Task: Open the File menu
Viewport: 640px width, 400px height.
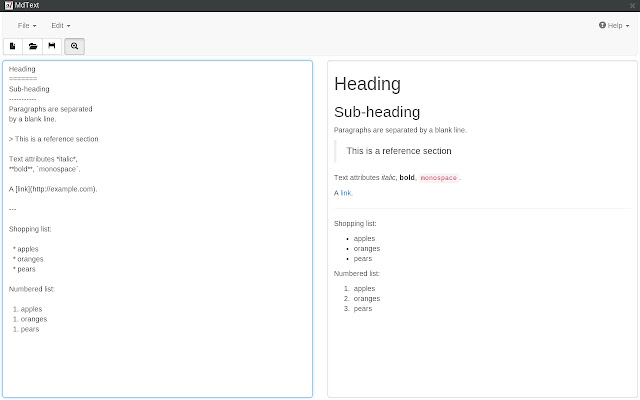Action: point(27,25)
